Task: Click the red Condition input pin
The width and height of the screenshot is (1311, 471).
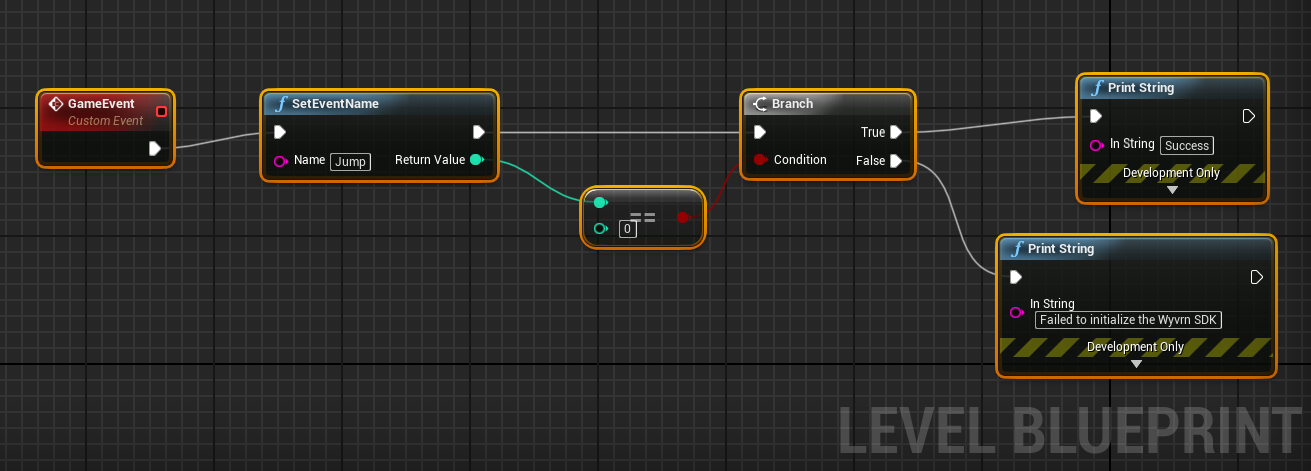Action: [x=760, y=160]
